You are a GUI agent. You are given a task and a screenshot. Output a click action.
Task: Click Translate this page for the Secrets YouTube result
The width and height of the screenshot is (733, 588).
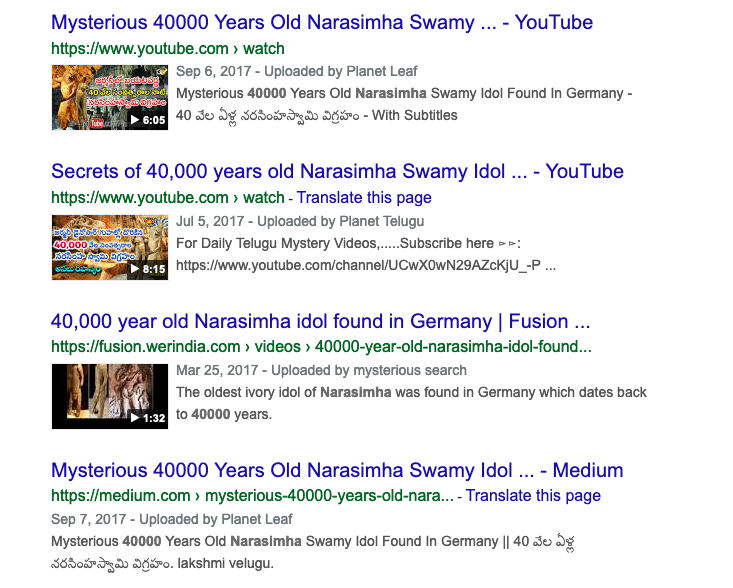point(364,198)
